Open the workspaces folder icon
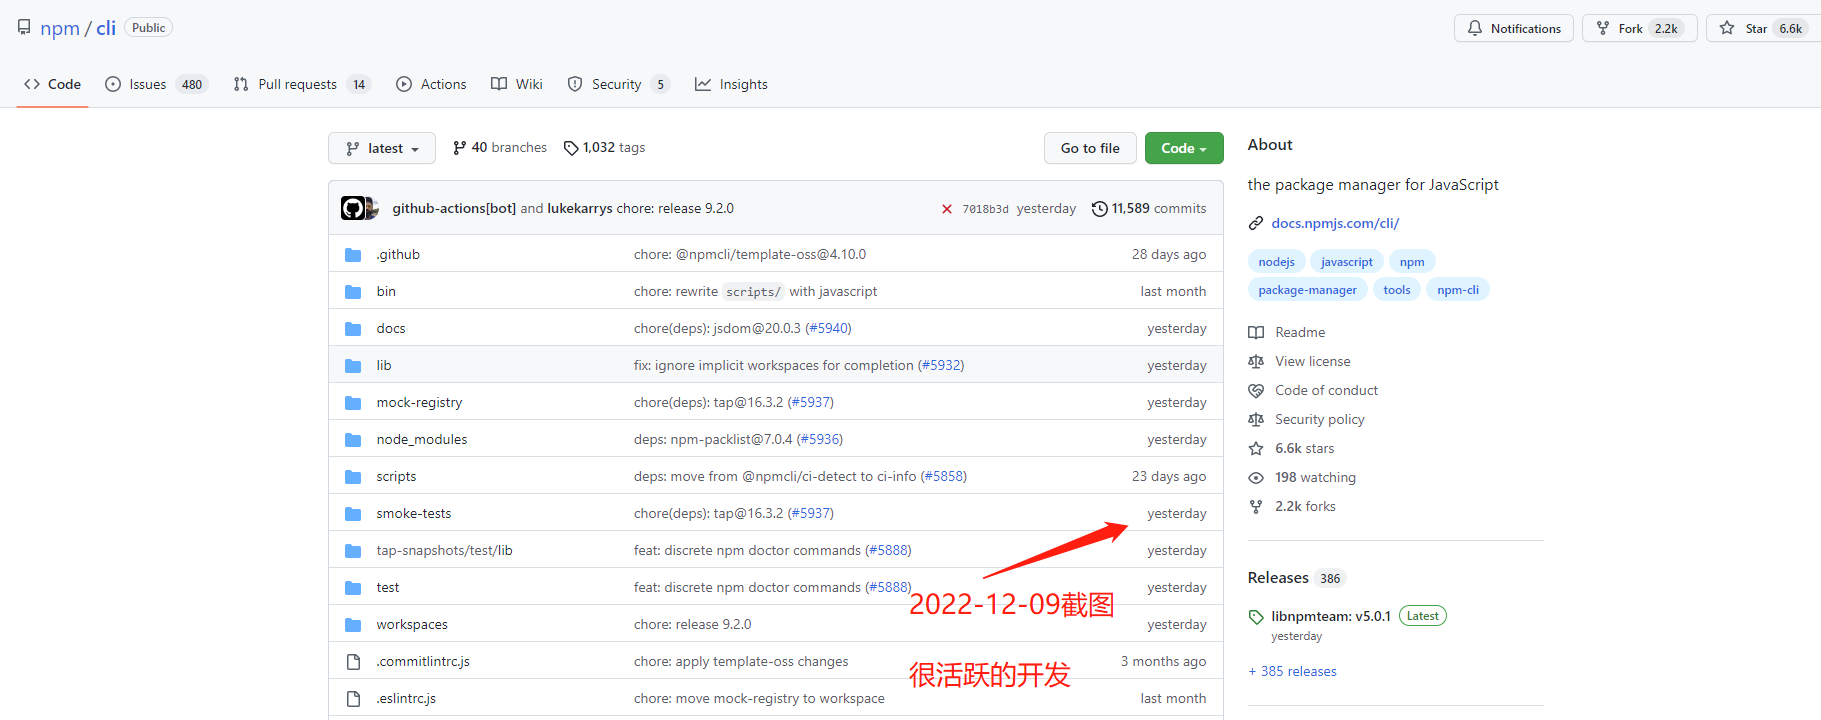Image resolution: width=1821 pixels, height=720 pixels. point(353,625)
